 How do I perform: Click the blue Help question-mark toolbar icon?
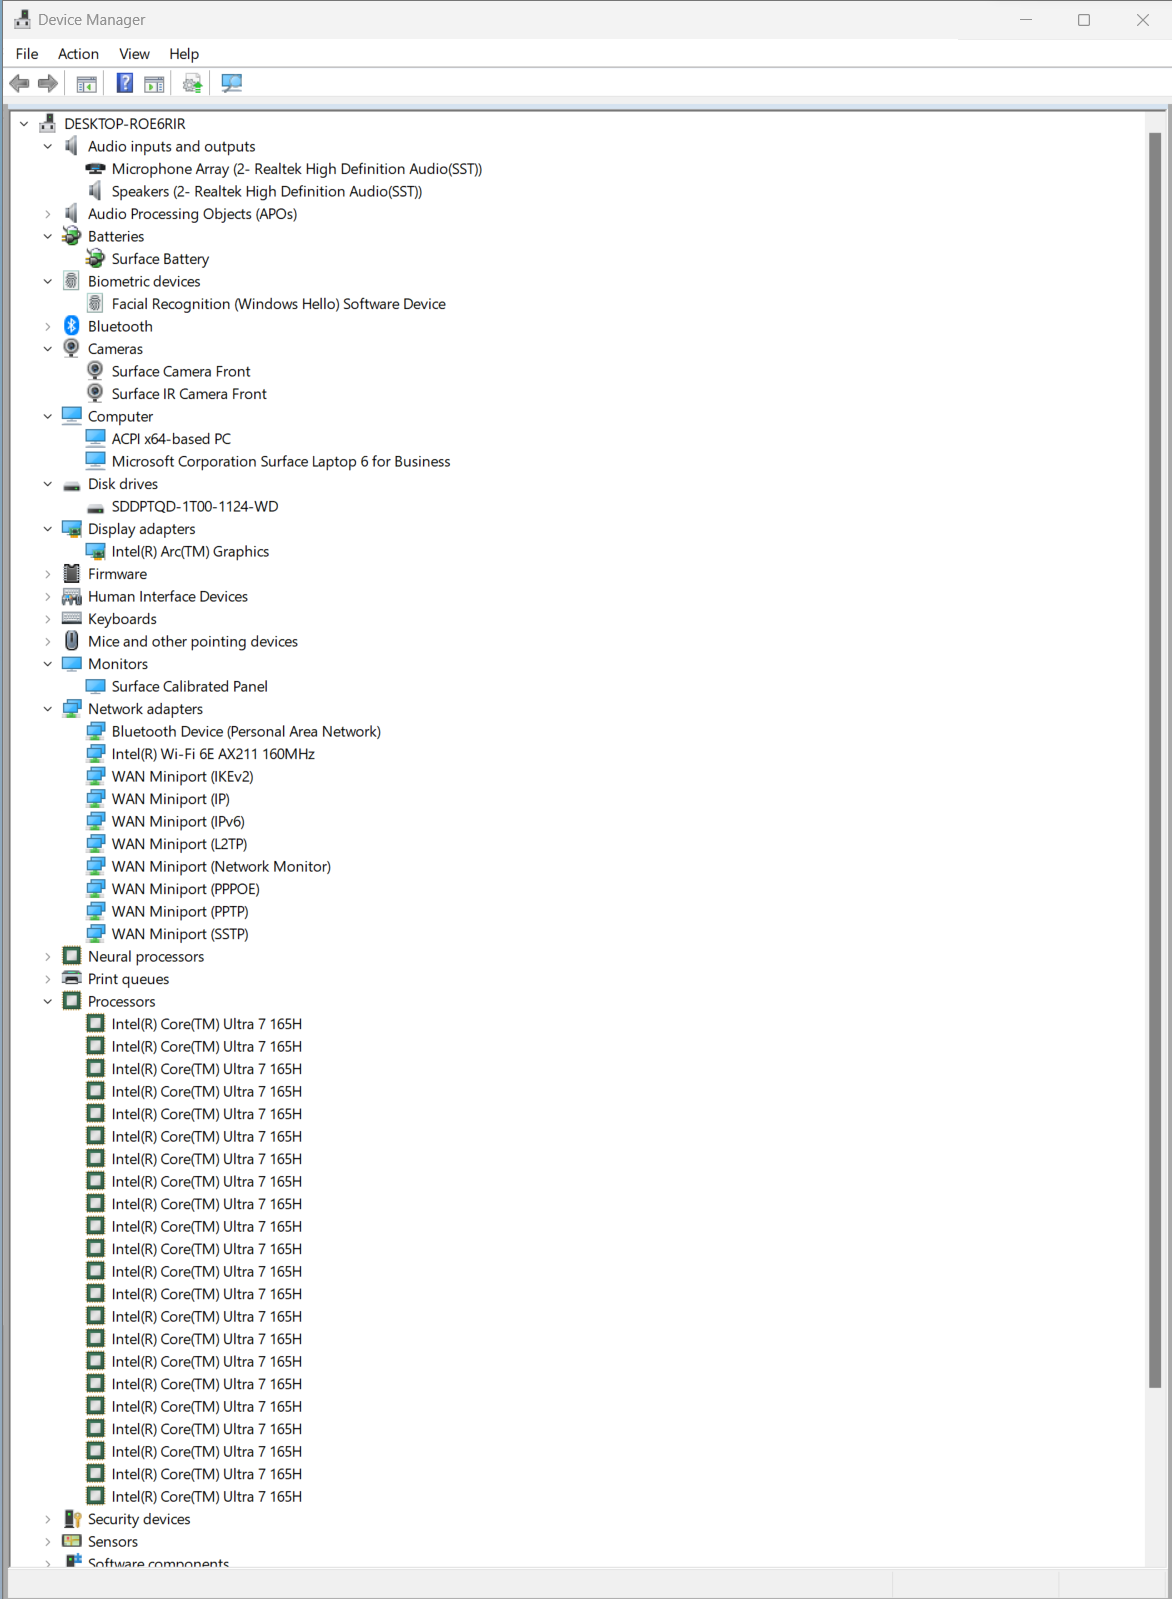125,83
